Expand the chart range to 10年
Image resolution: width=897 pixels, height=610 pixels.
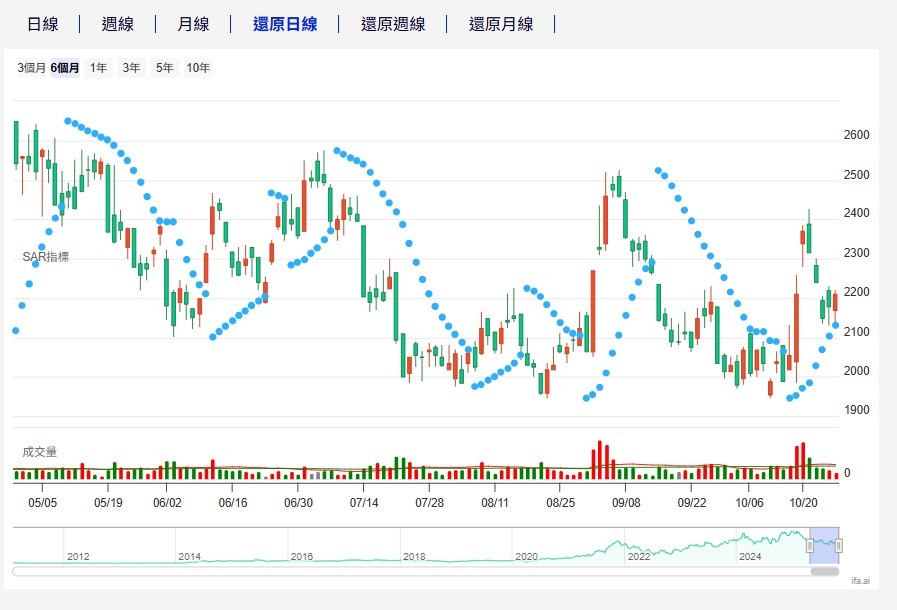click(x=198, y=68)
